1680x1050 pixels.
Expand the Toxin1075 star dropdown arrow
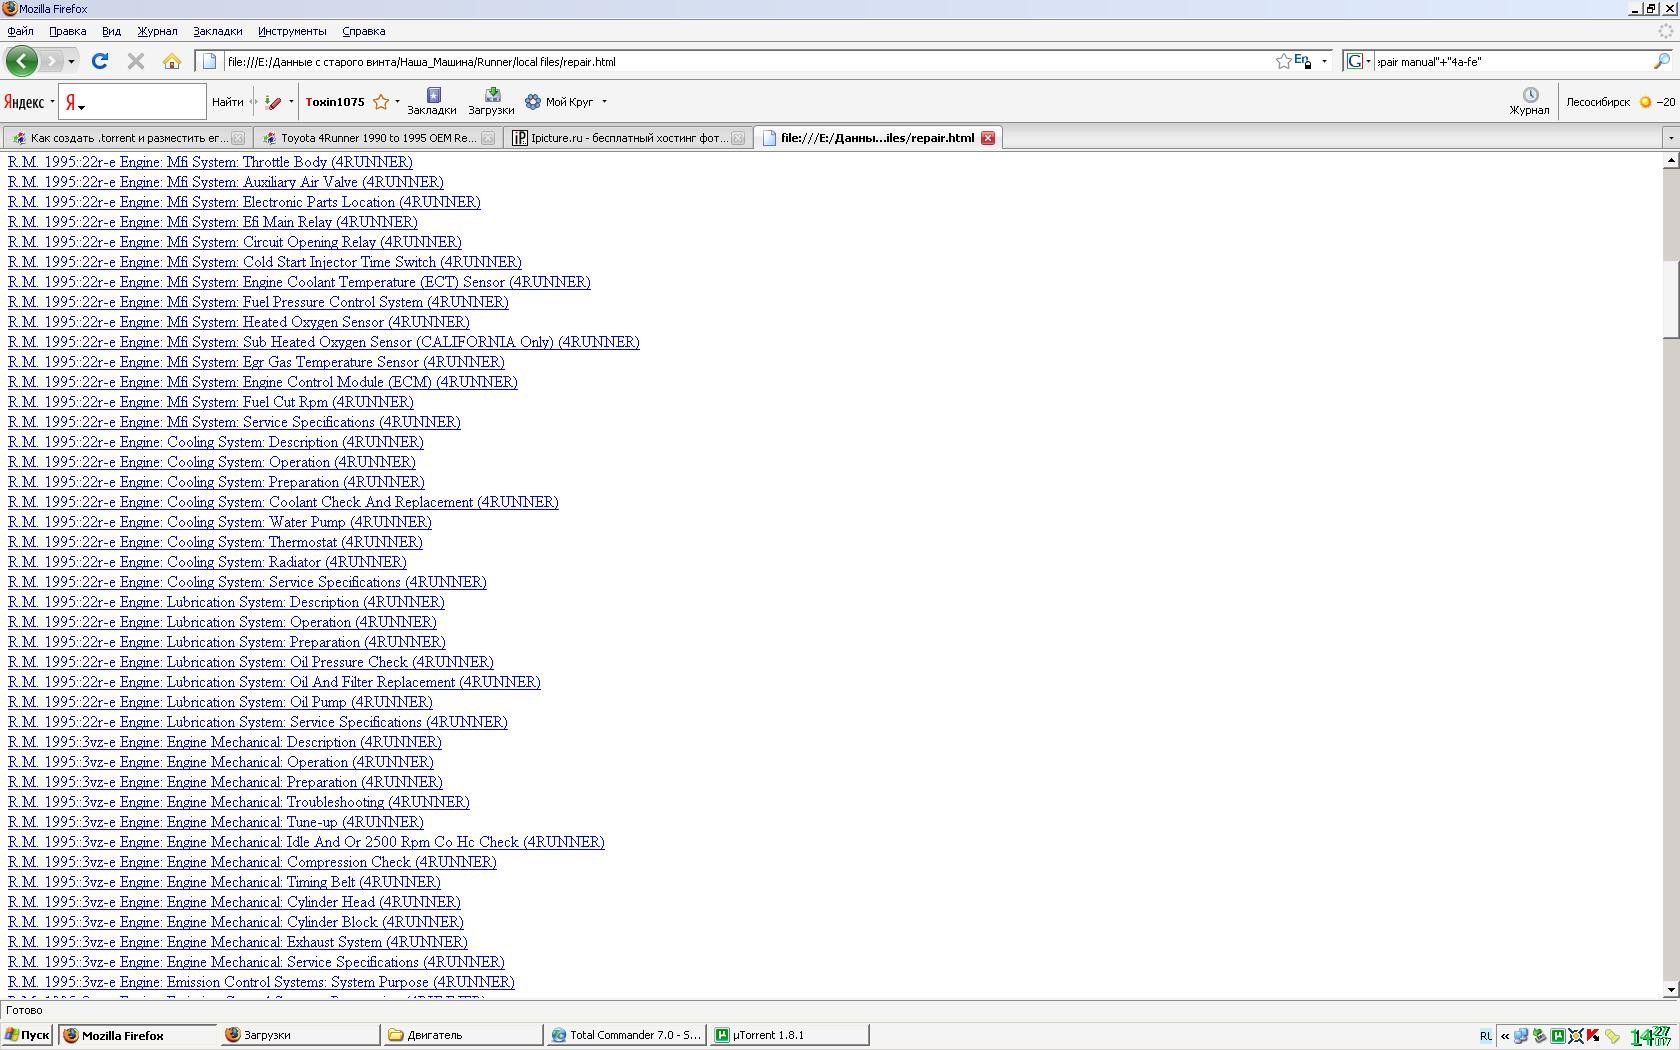pyautogui.click(x=397, y=101)
